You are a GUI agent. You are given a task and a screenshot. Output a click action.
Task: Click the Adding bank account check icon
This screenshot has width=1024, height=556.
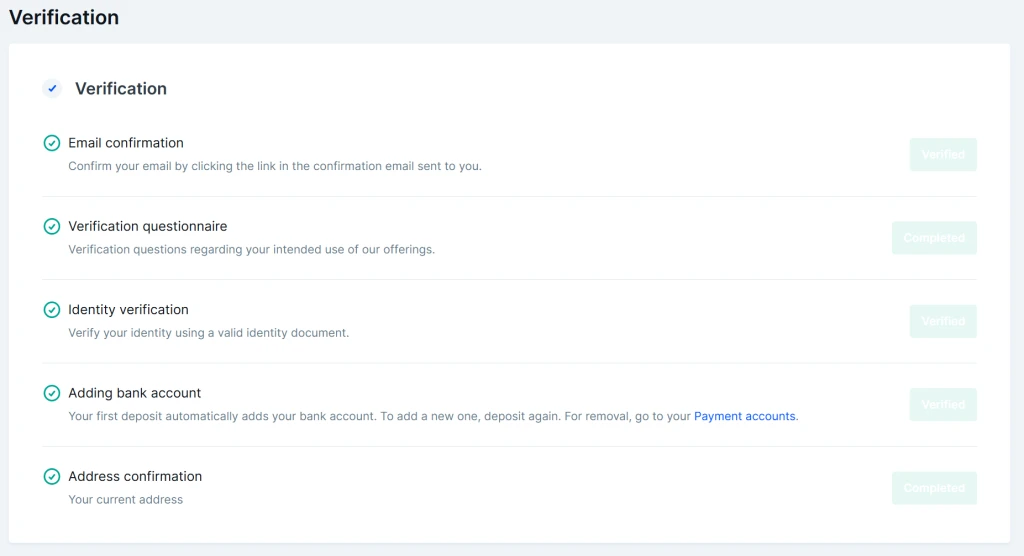point(52,393)
